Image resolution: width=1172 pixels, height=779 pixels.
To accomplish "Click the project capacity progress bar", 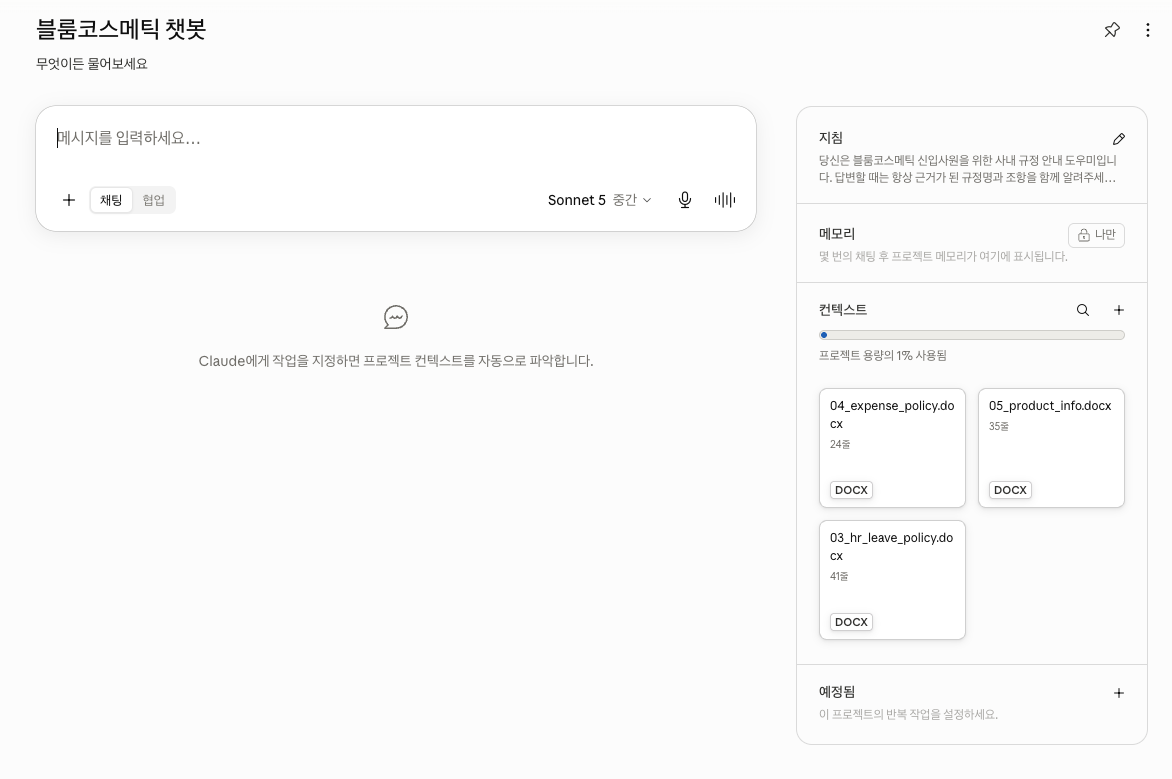I will coord(971,335).
